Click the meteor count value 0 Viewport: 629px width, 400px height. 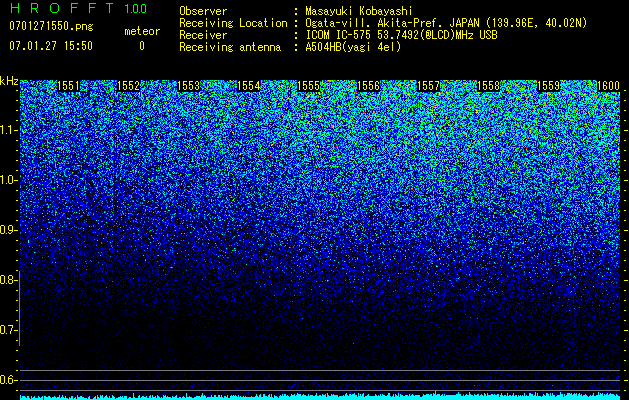pos(142,46)
